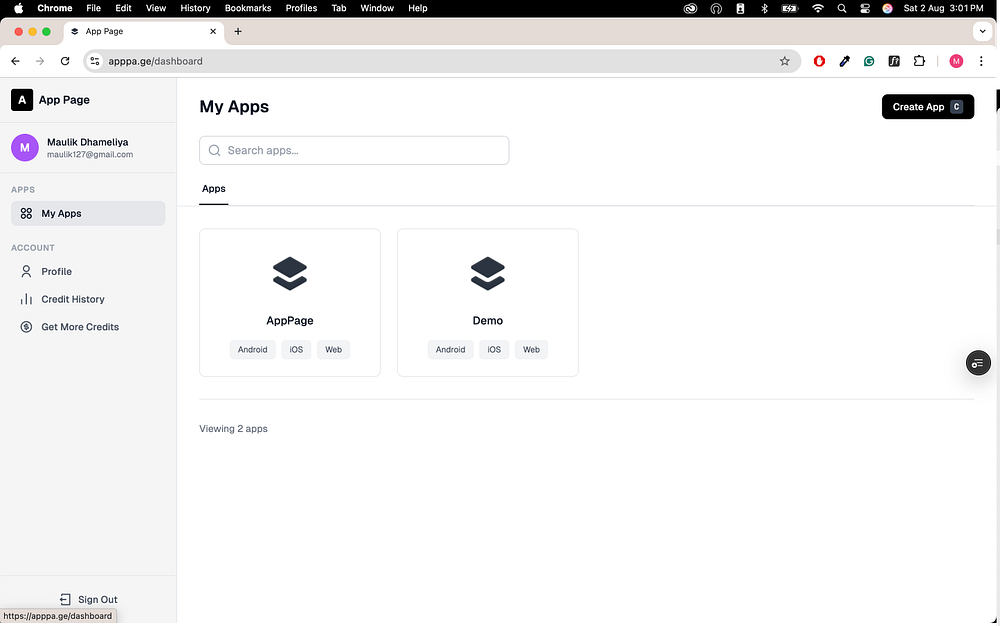Viewport: 1000px width, 626px height.
Task: Click the Siri icon in menu bar
Action: (887, 8)
